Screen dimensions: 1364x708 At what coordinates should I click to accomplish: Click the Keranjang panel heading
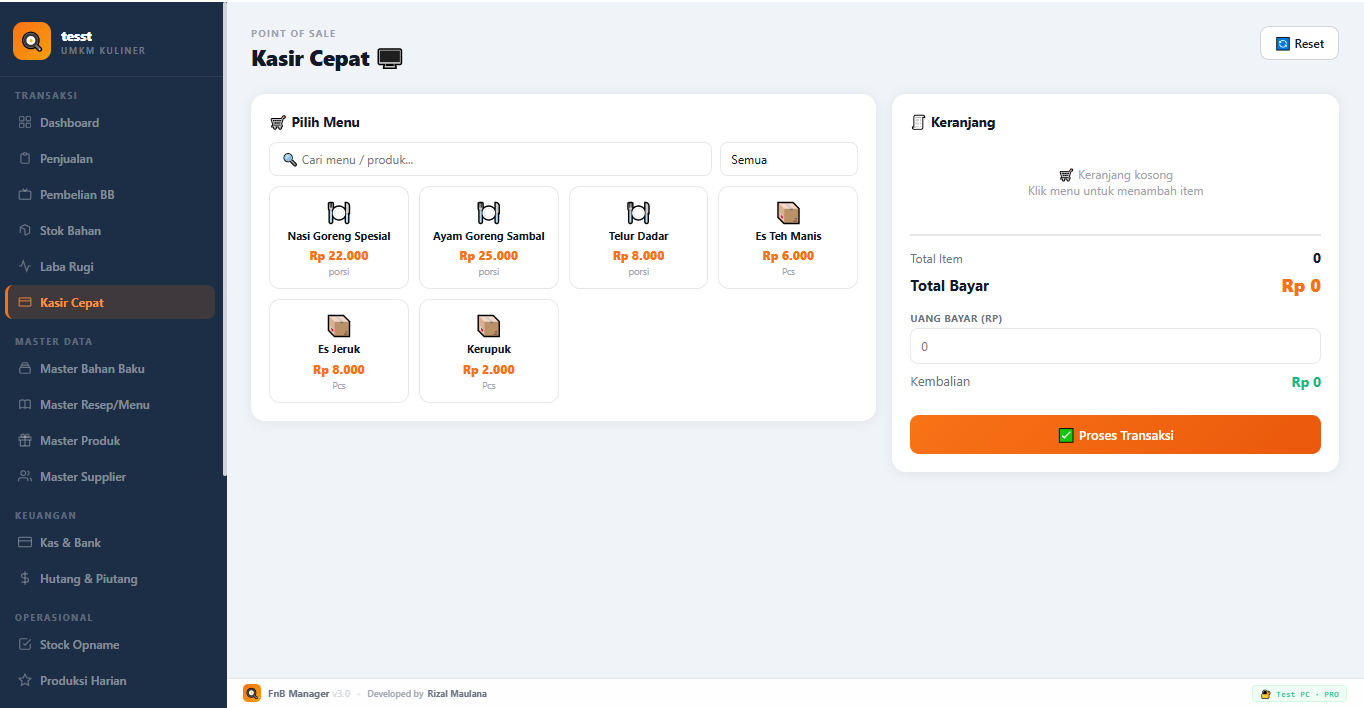tap(954, 123)
